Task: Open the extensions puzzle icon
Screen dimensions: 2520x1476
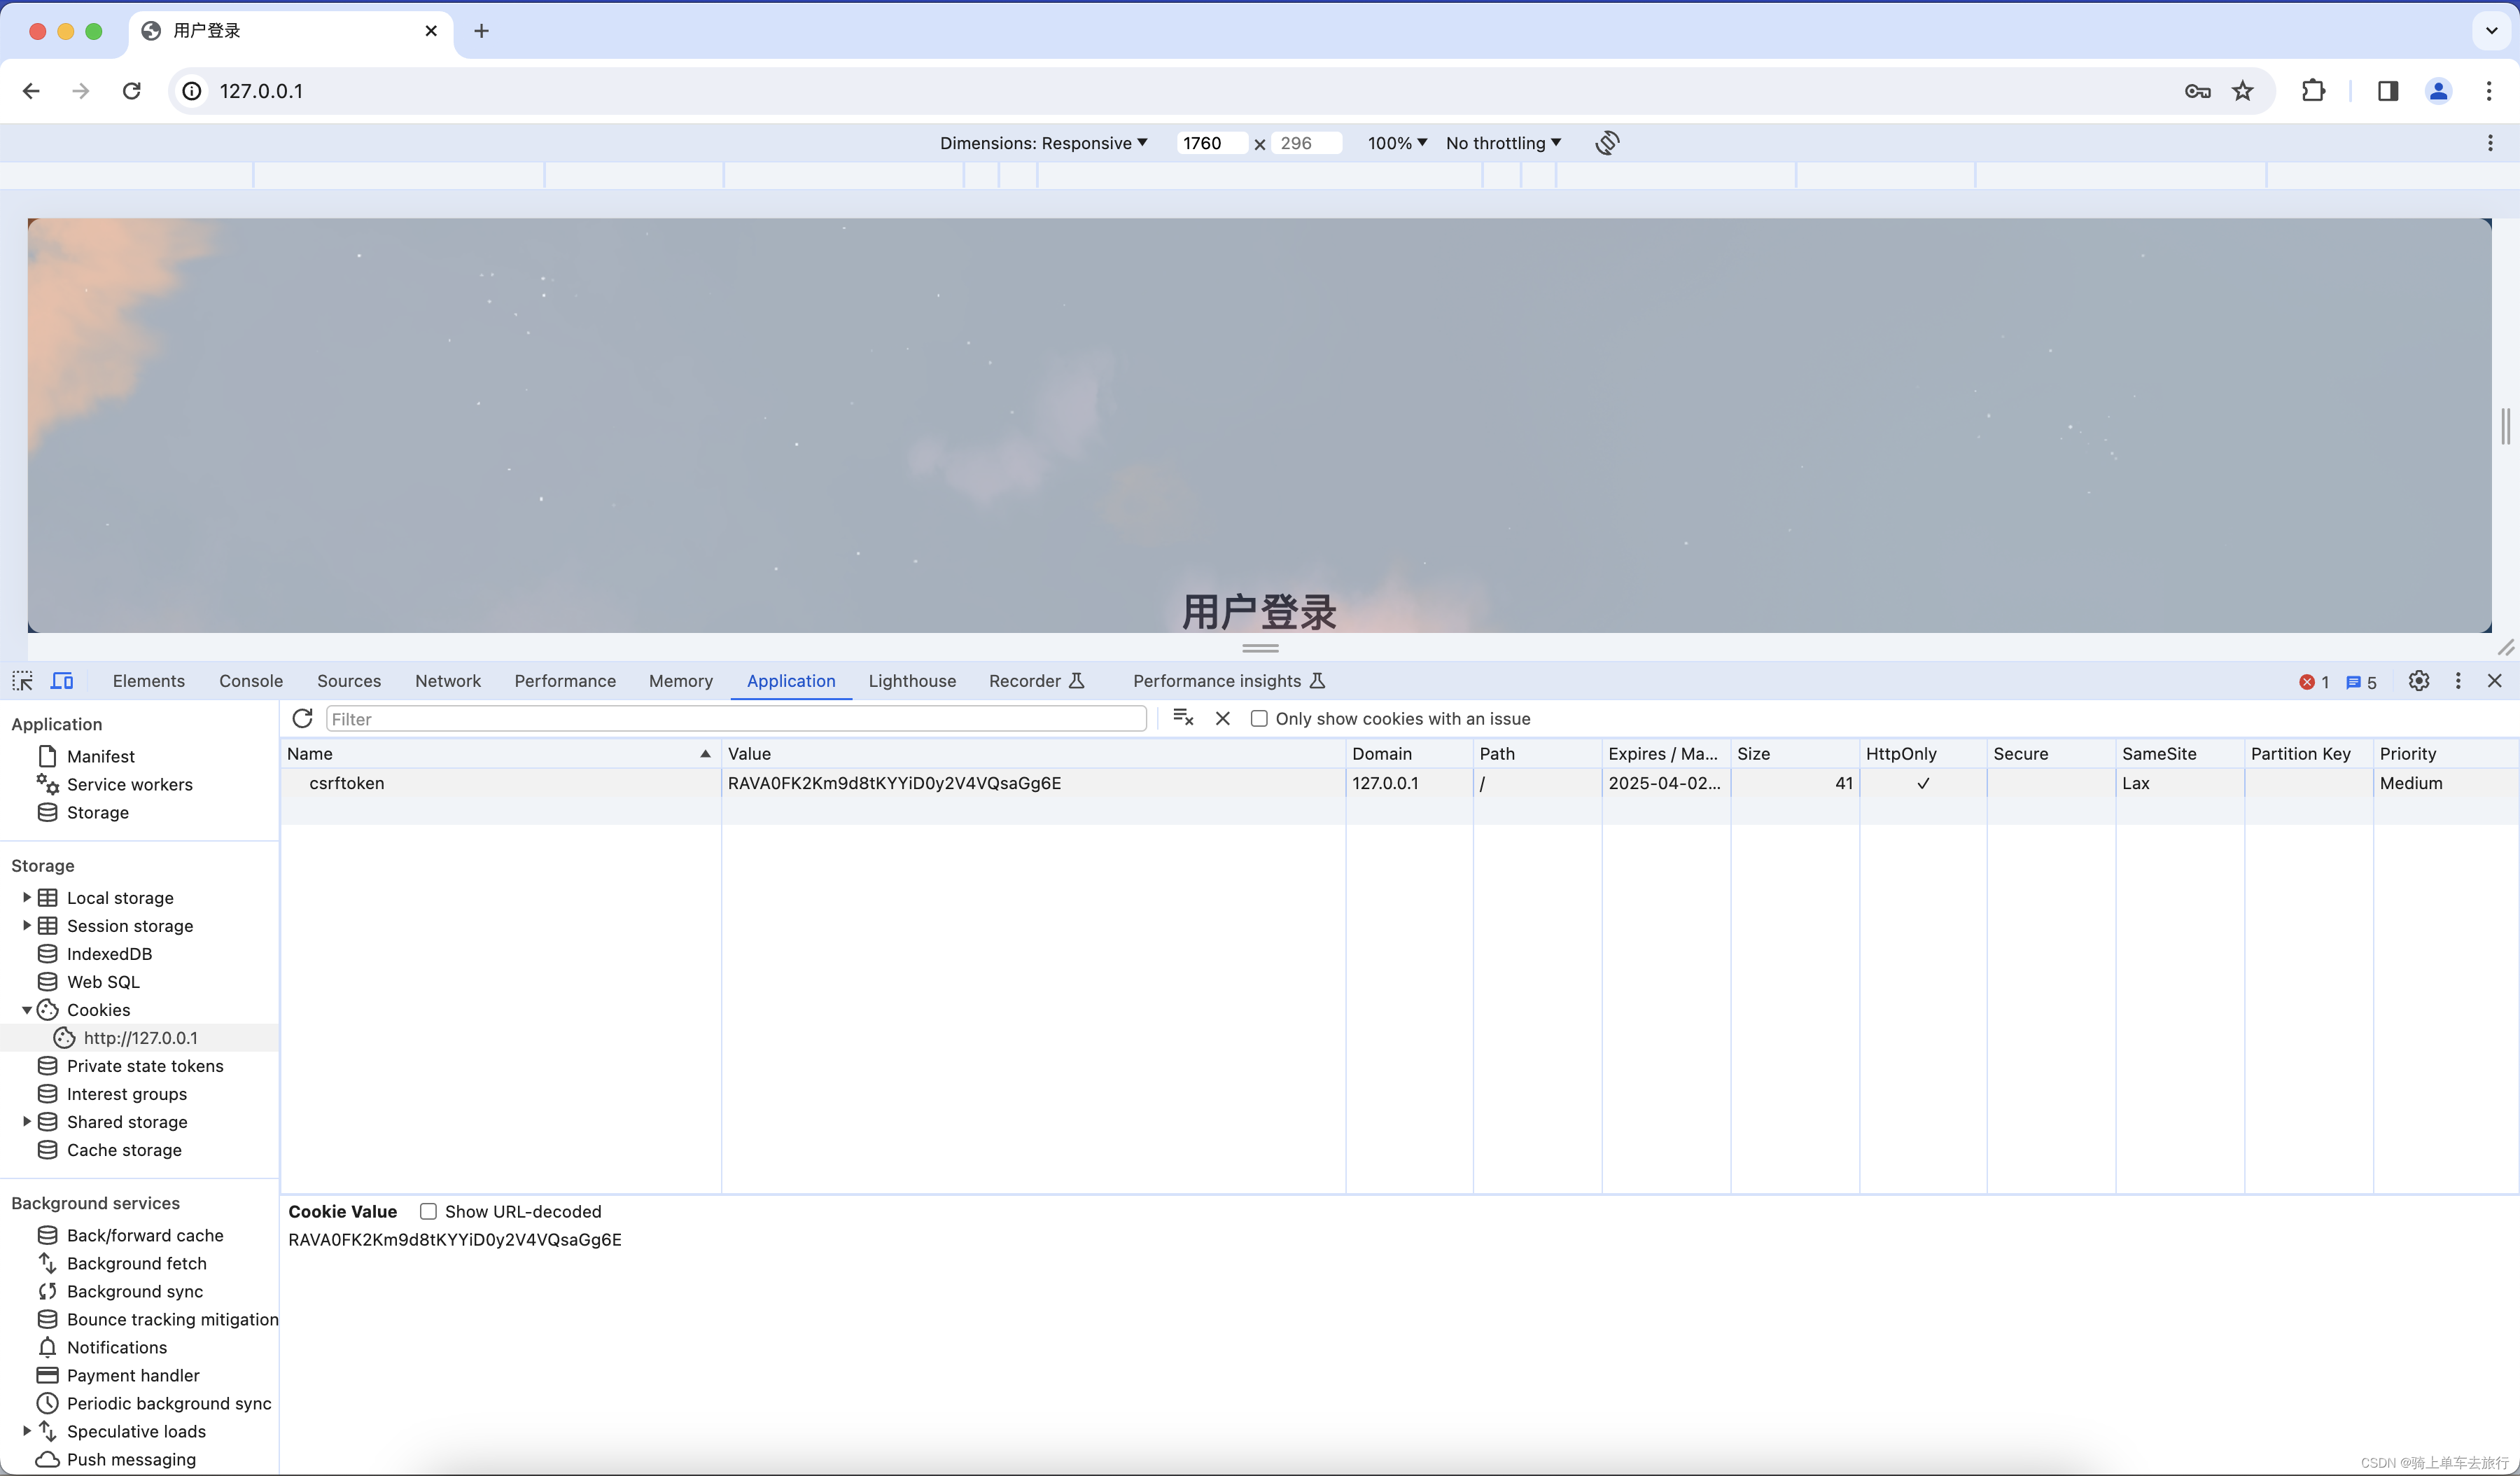Action: [2313, 91]
